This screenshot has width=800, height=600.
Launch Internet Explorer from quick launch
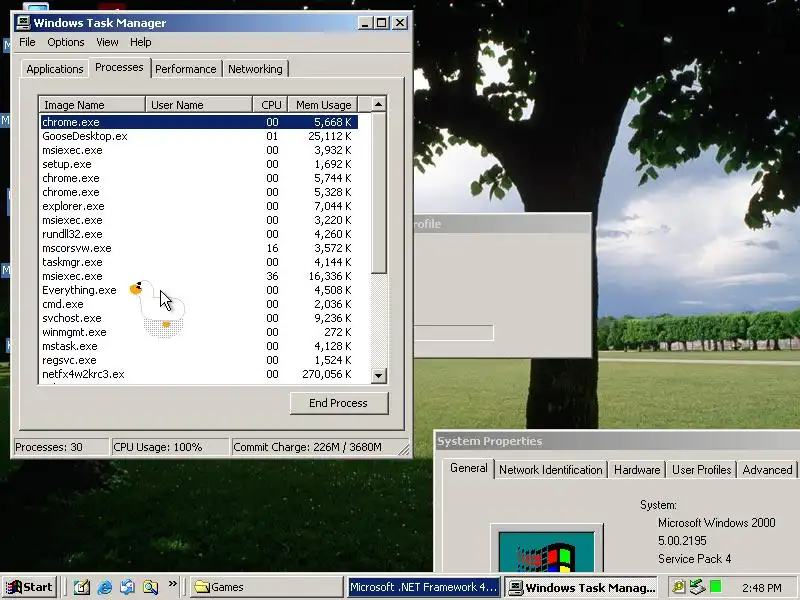click(x=105, y=587)
